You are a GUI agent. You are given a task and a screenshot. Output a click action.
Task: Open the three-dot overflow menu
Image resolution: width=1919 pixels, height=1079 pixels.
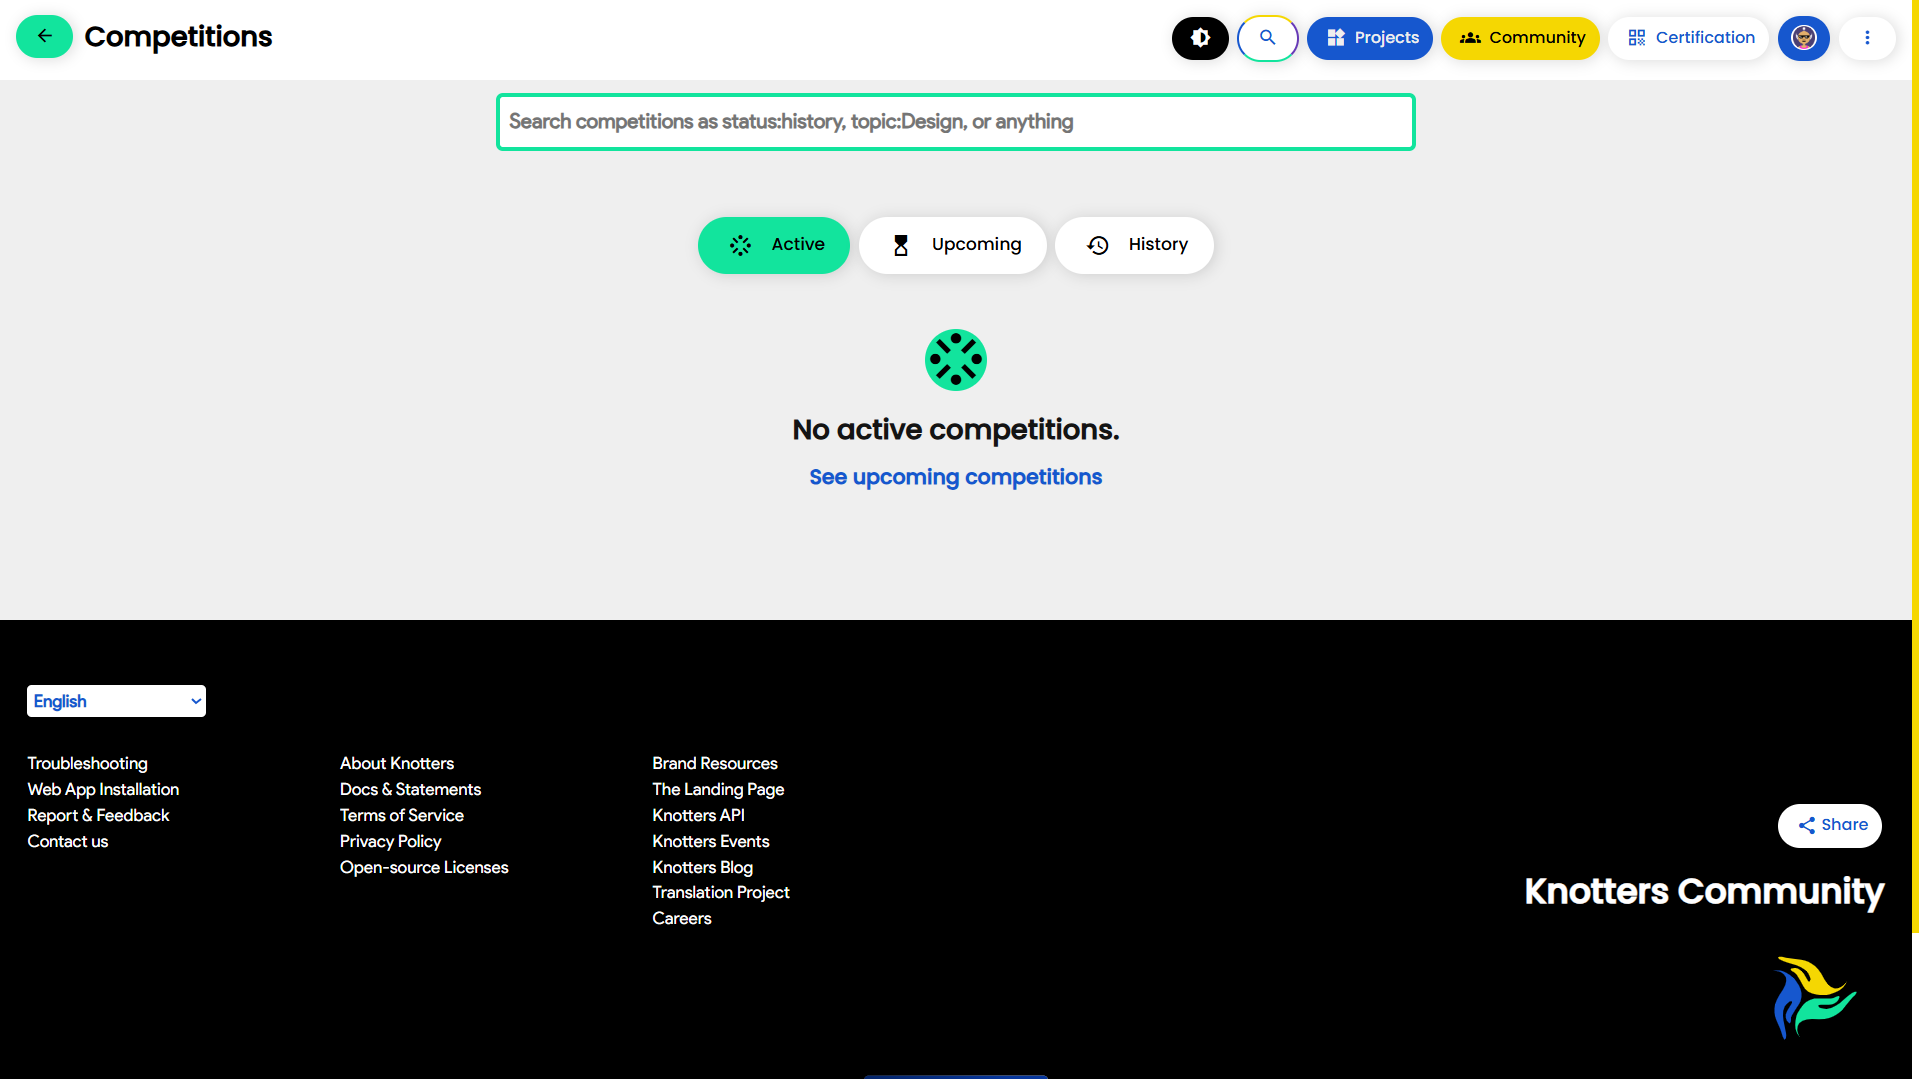[1866, 37]
